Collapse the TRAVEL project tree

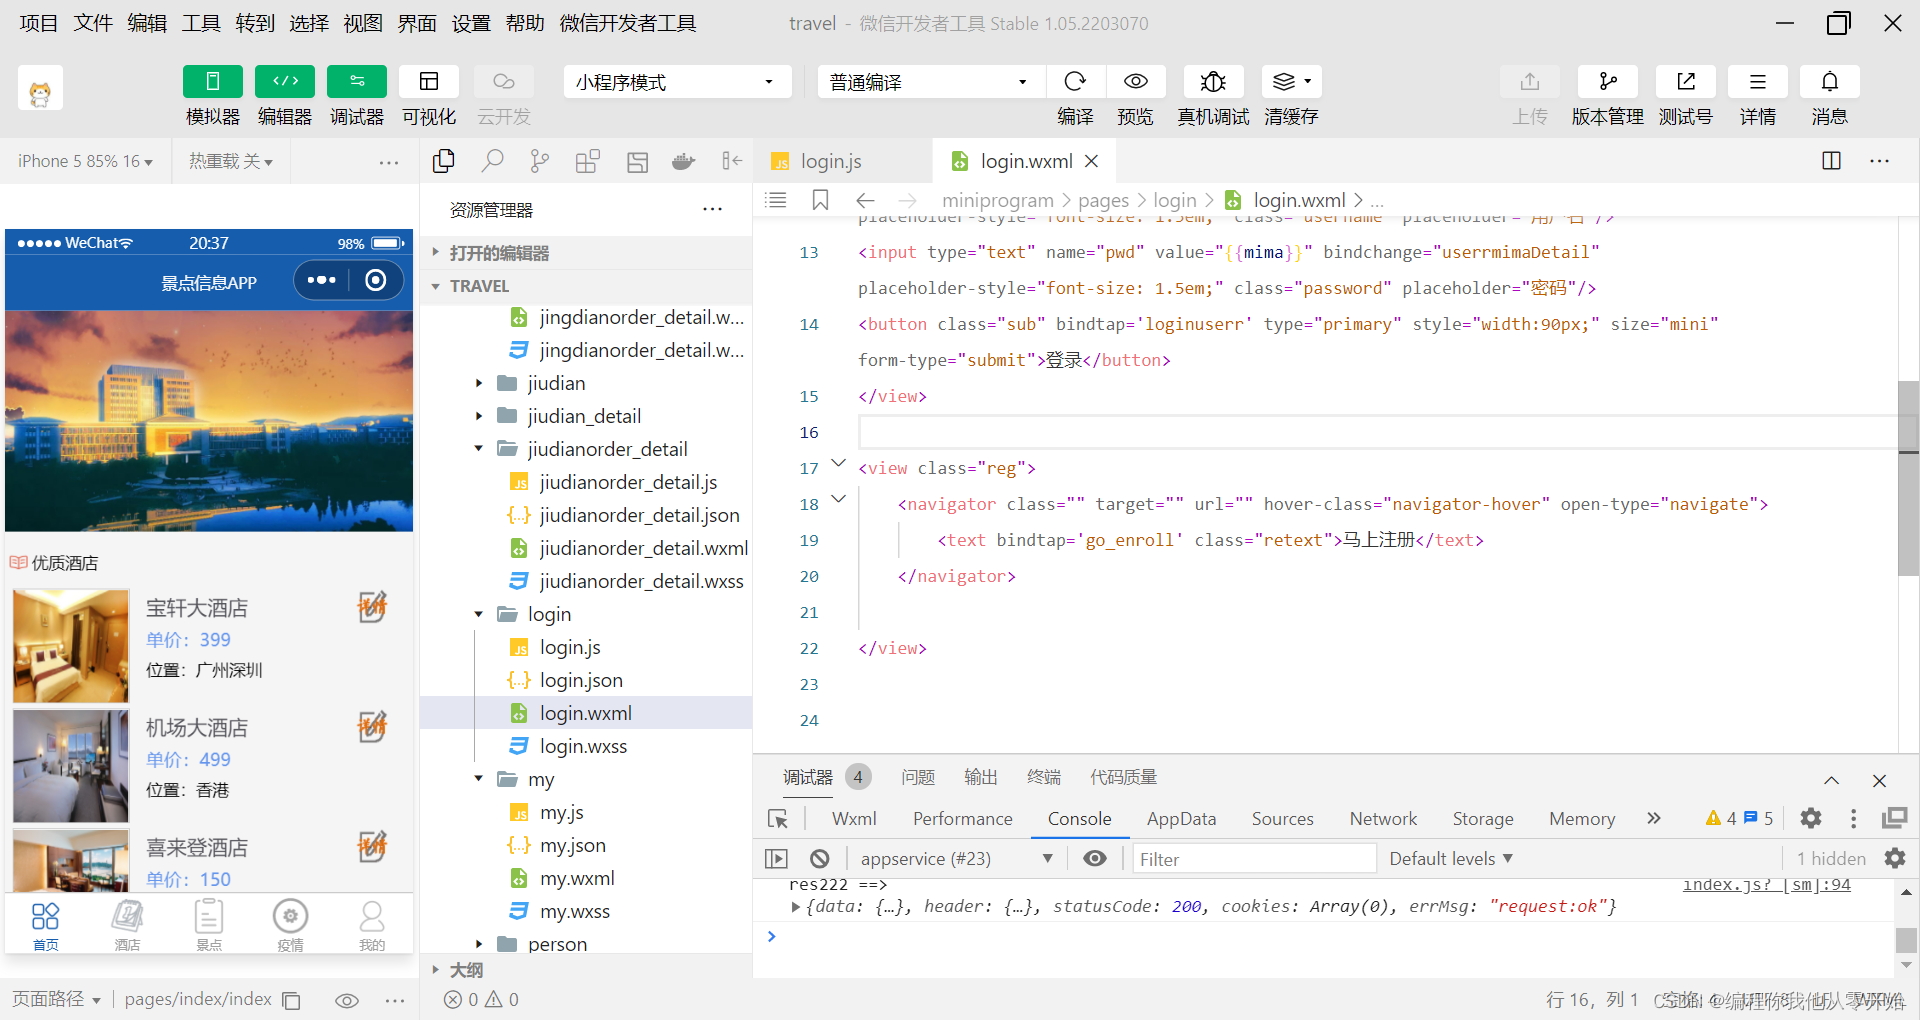coord(586,286)
